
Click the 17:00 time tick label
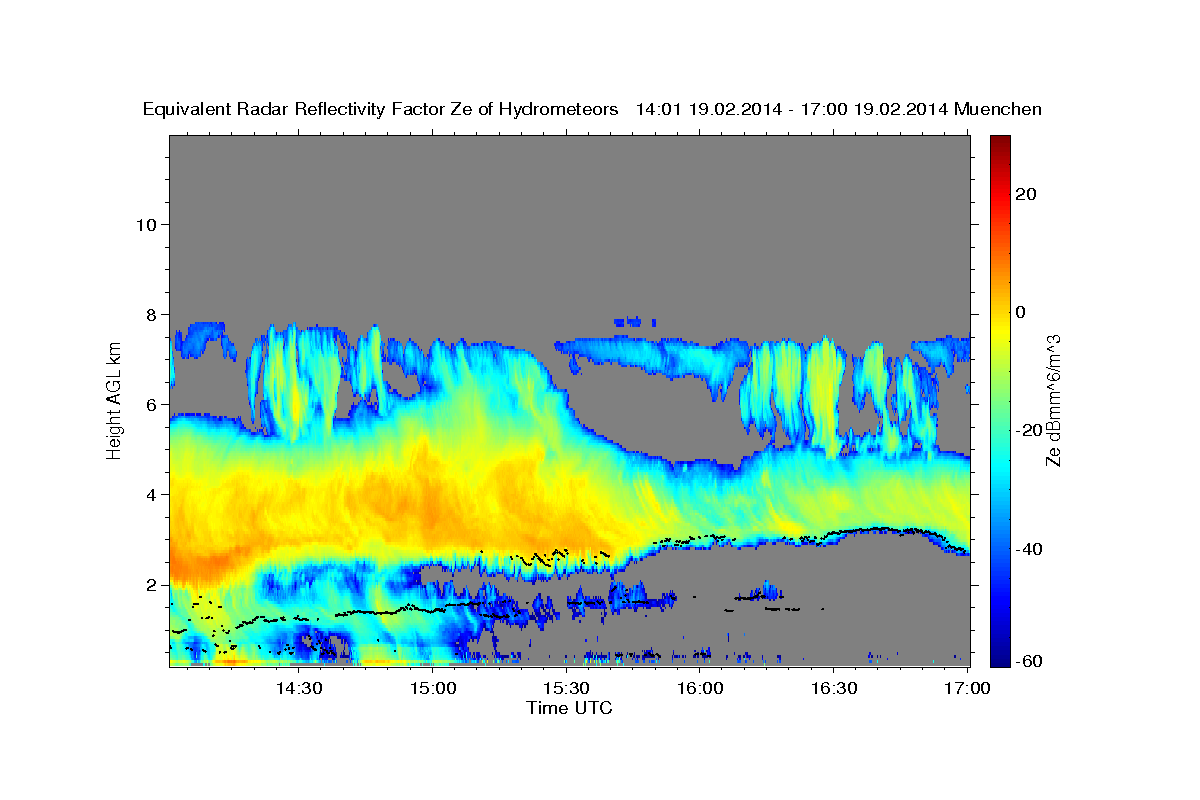[968, 688]
